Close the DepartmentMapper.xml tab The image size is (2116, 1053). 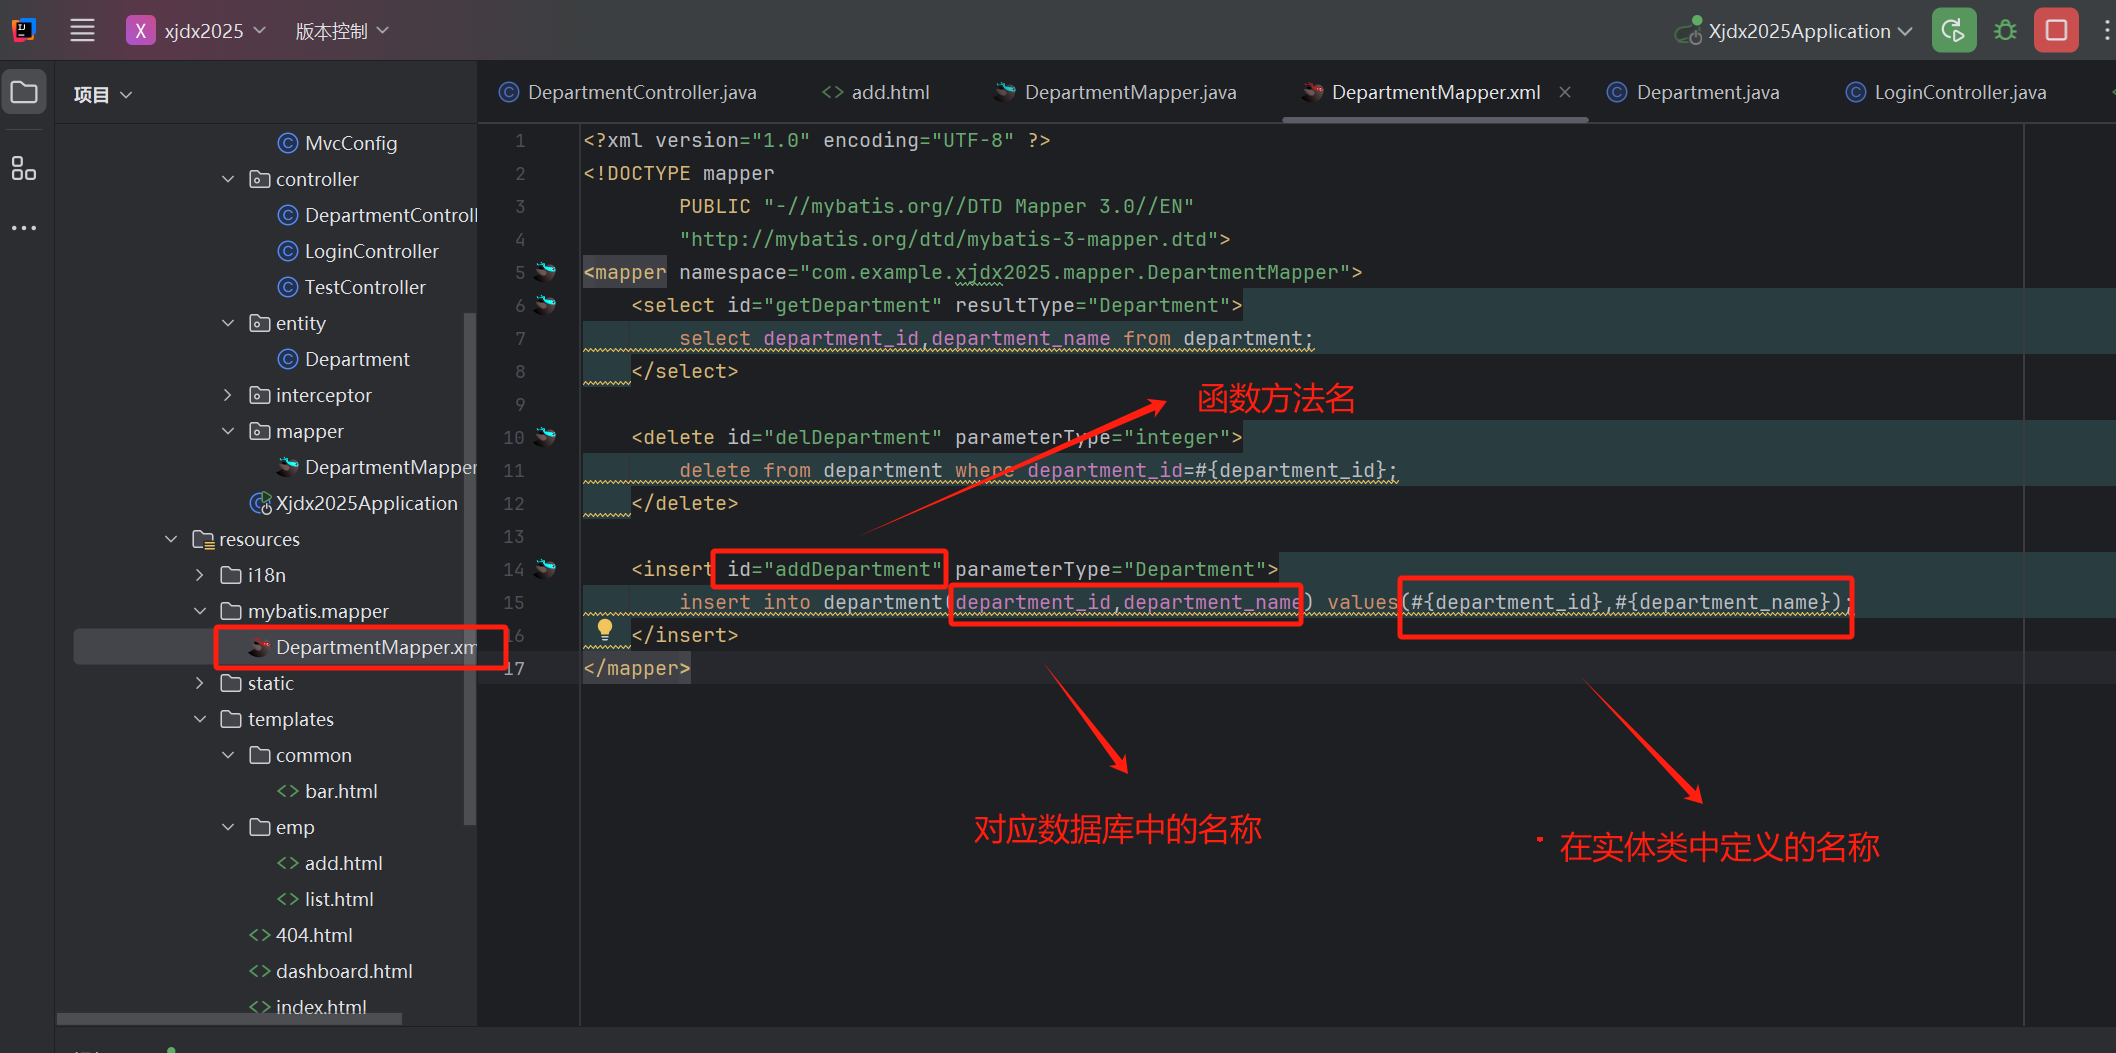click(1565, 92)
